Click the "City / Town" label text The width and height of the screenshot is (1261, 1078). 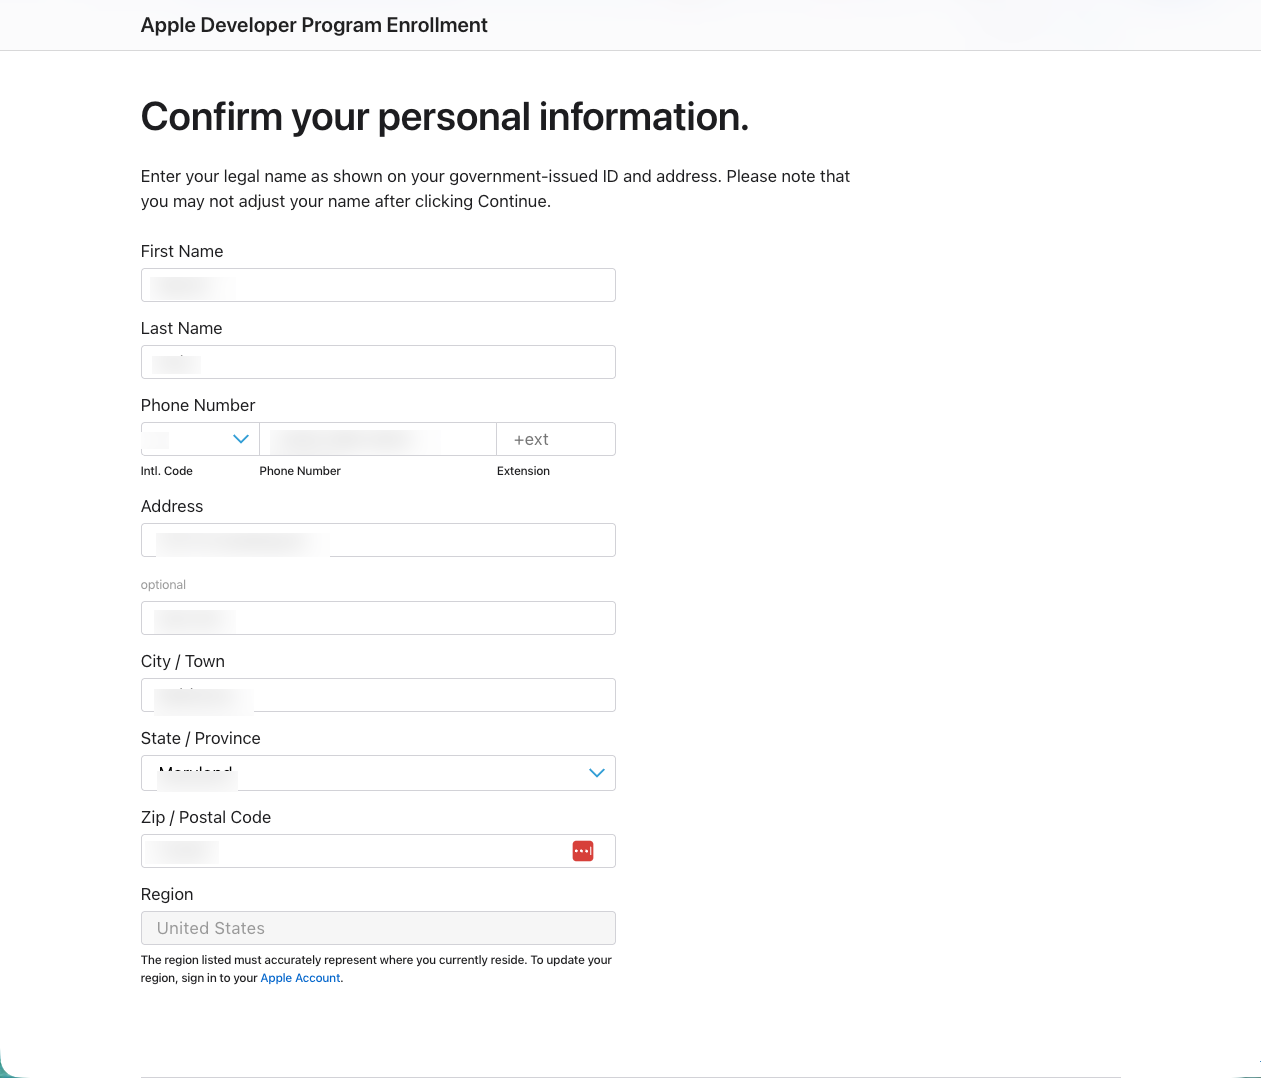183,661
